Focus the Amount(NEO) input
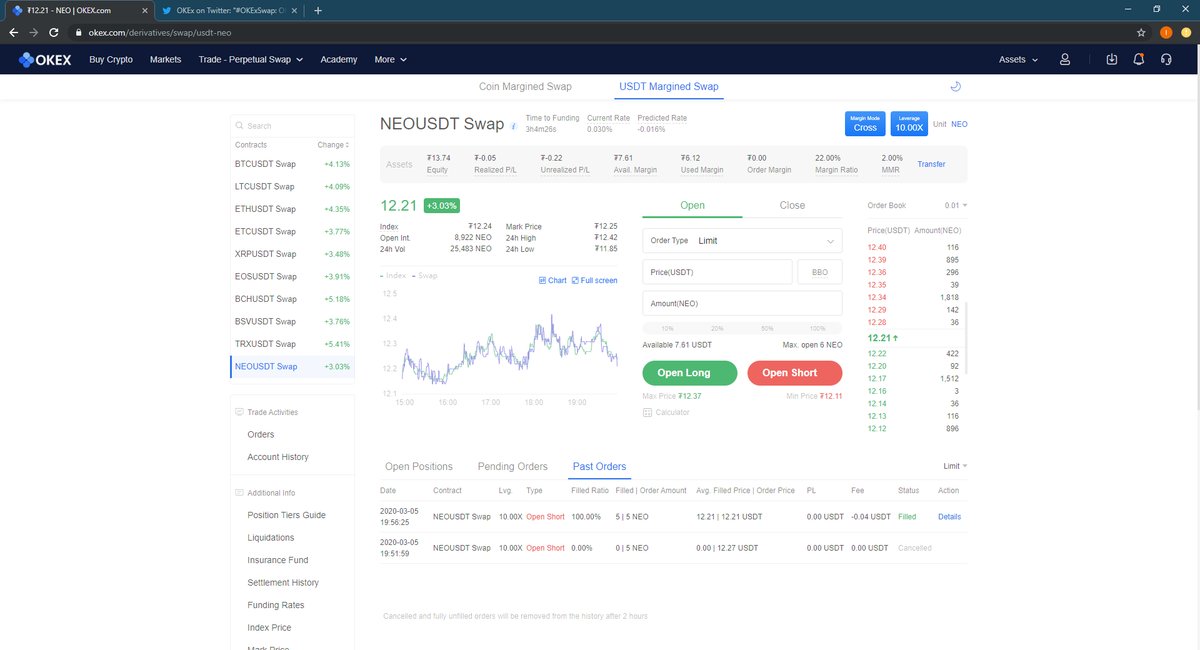Screen dimensions: 1200x650 (x=742, y=303)
